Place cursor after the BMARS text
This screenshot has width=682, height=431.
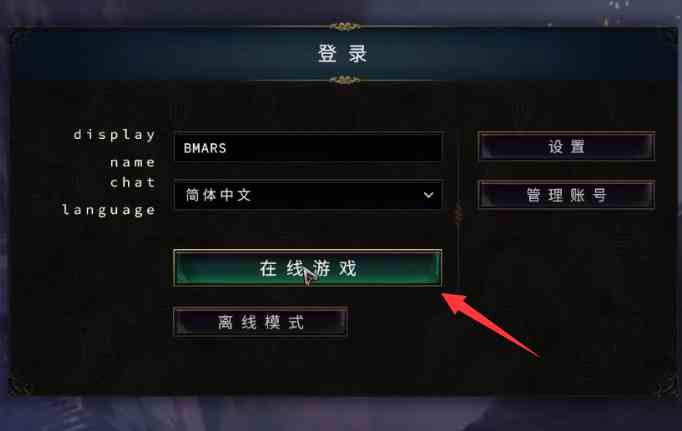[228, 148]
